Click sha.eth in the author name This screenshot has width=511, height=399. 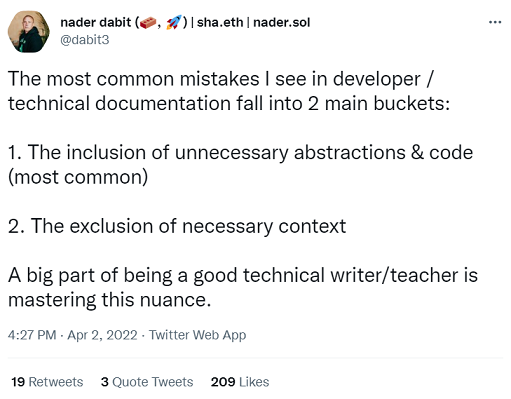[x=220, y=22]
